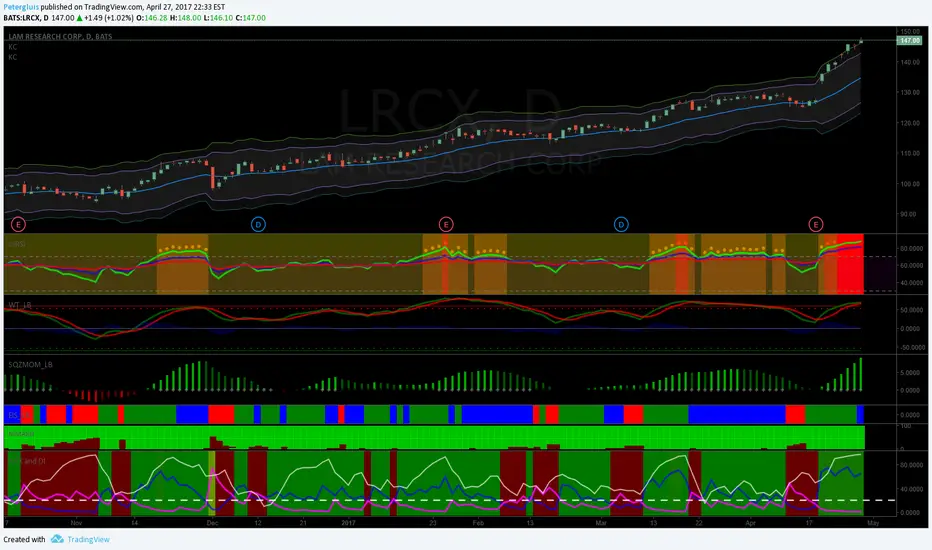Select the LAM RESEARCH CORP, D, BATS legend

(x=60, y=36)
